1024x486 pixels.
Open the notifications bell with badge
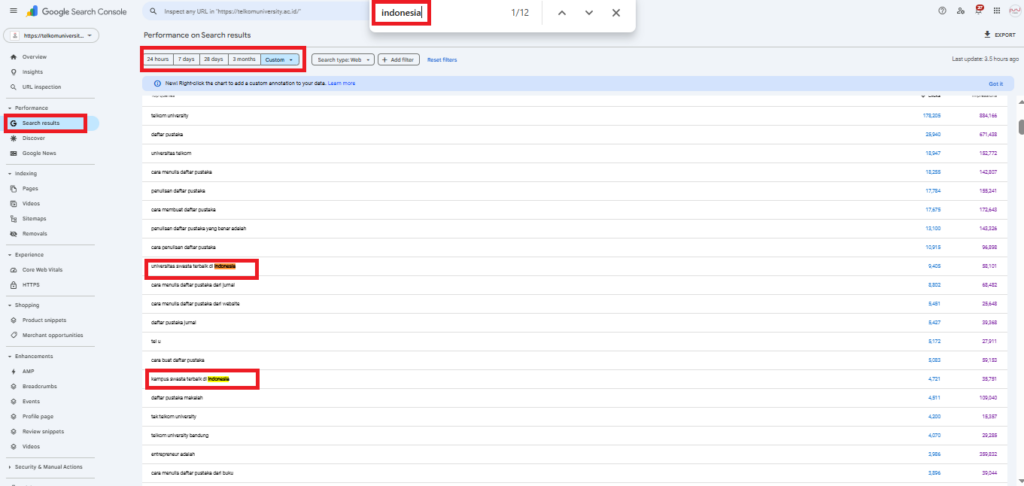pyautogui.click(x=978, y=10)
